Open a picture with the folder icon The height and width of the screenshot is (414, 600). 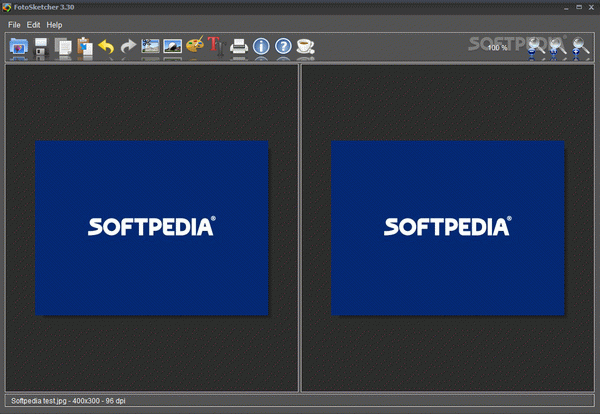[x=18, y=47]
